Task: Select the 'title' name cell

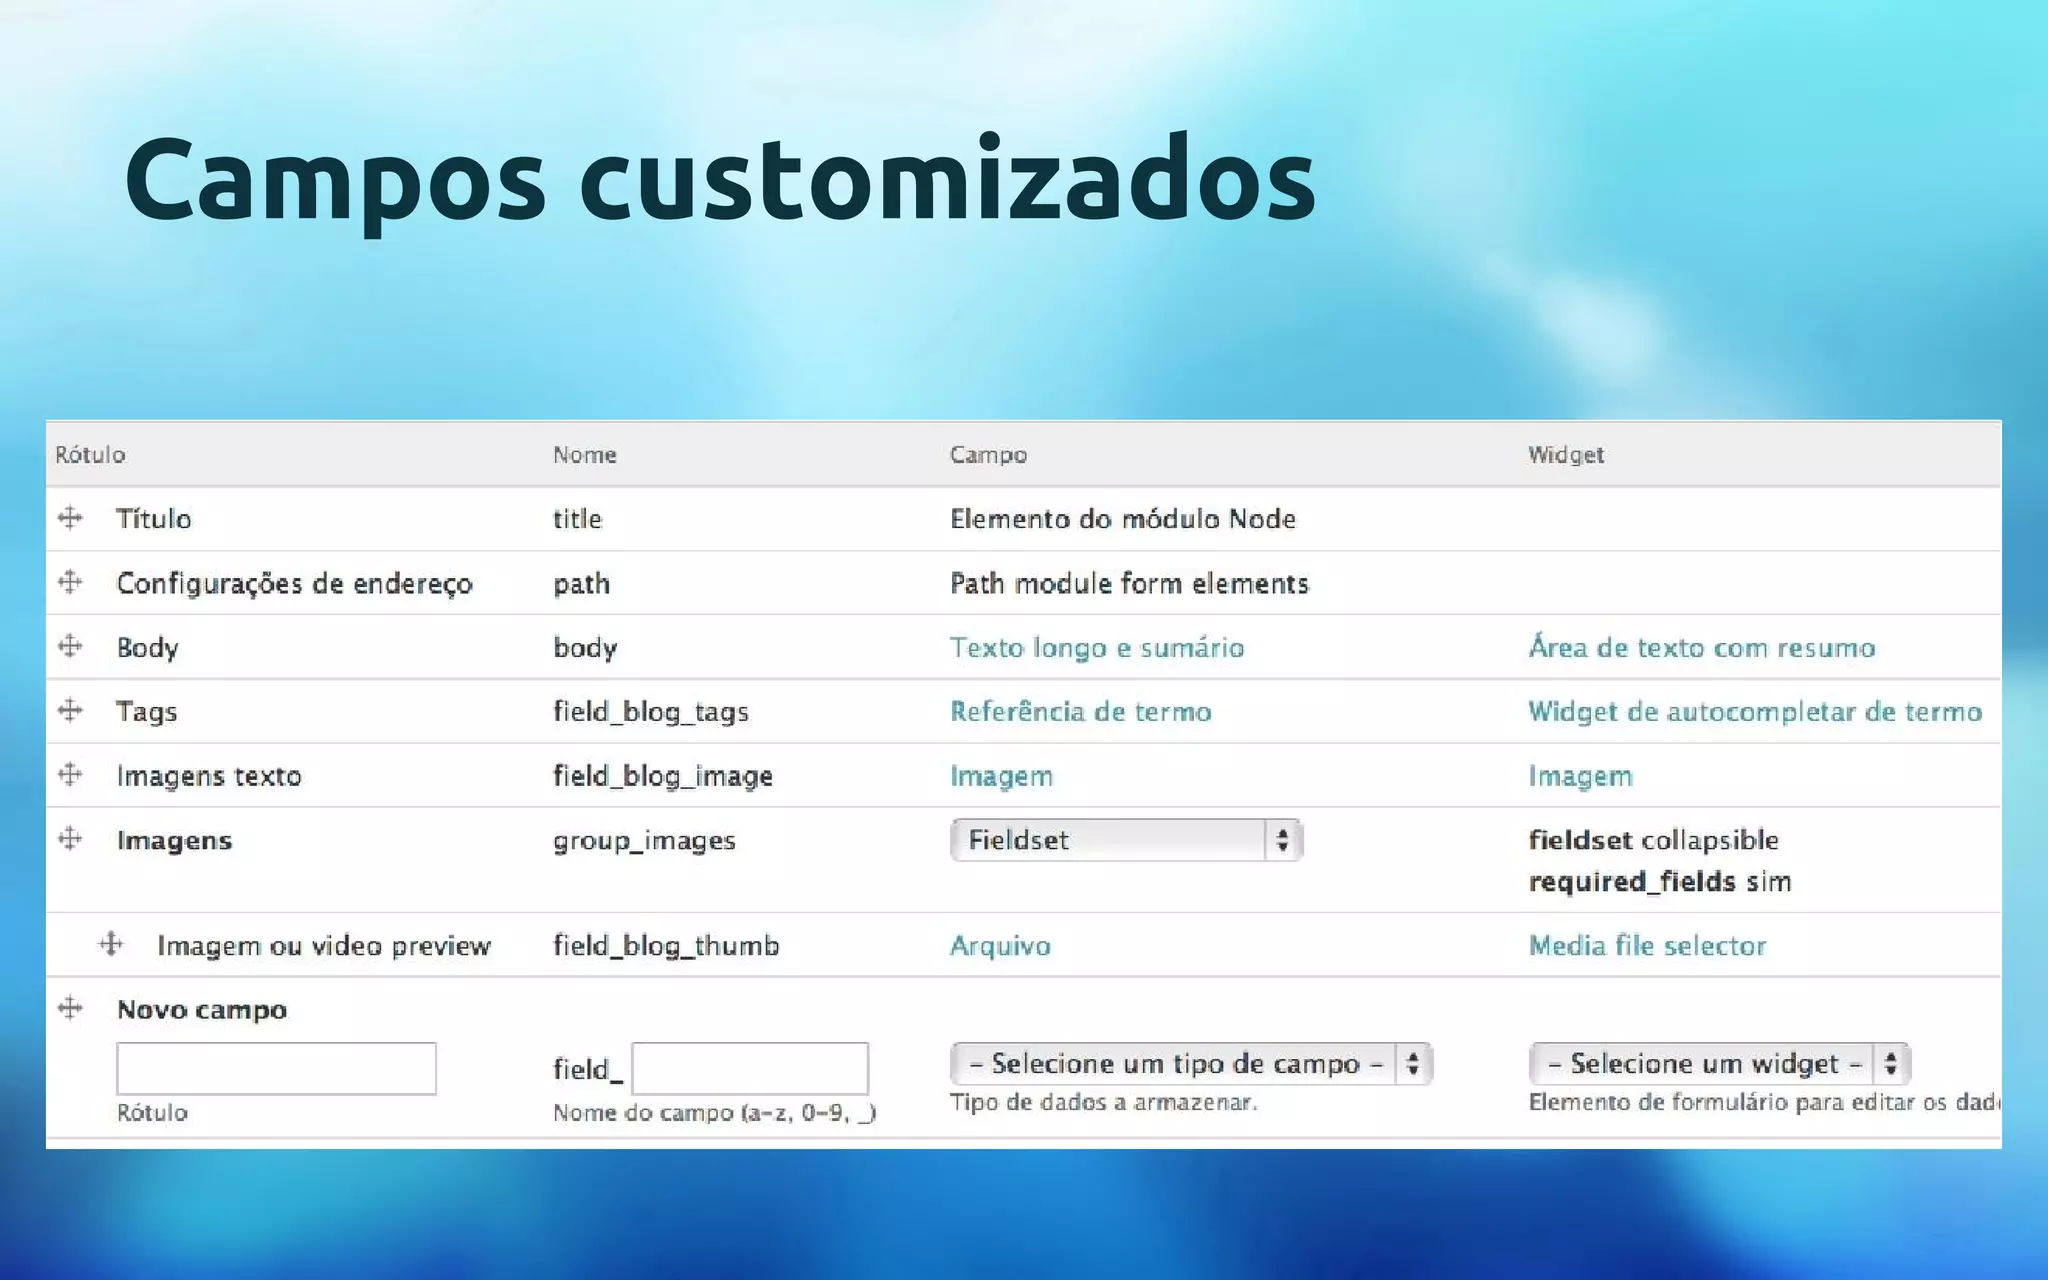Action: click(578, 519)
